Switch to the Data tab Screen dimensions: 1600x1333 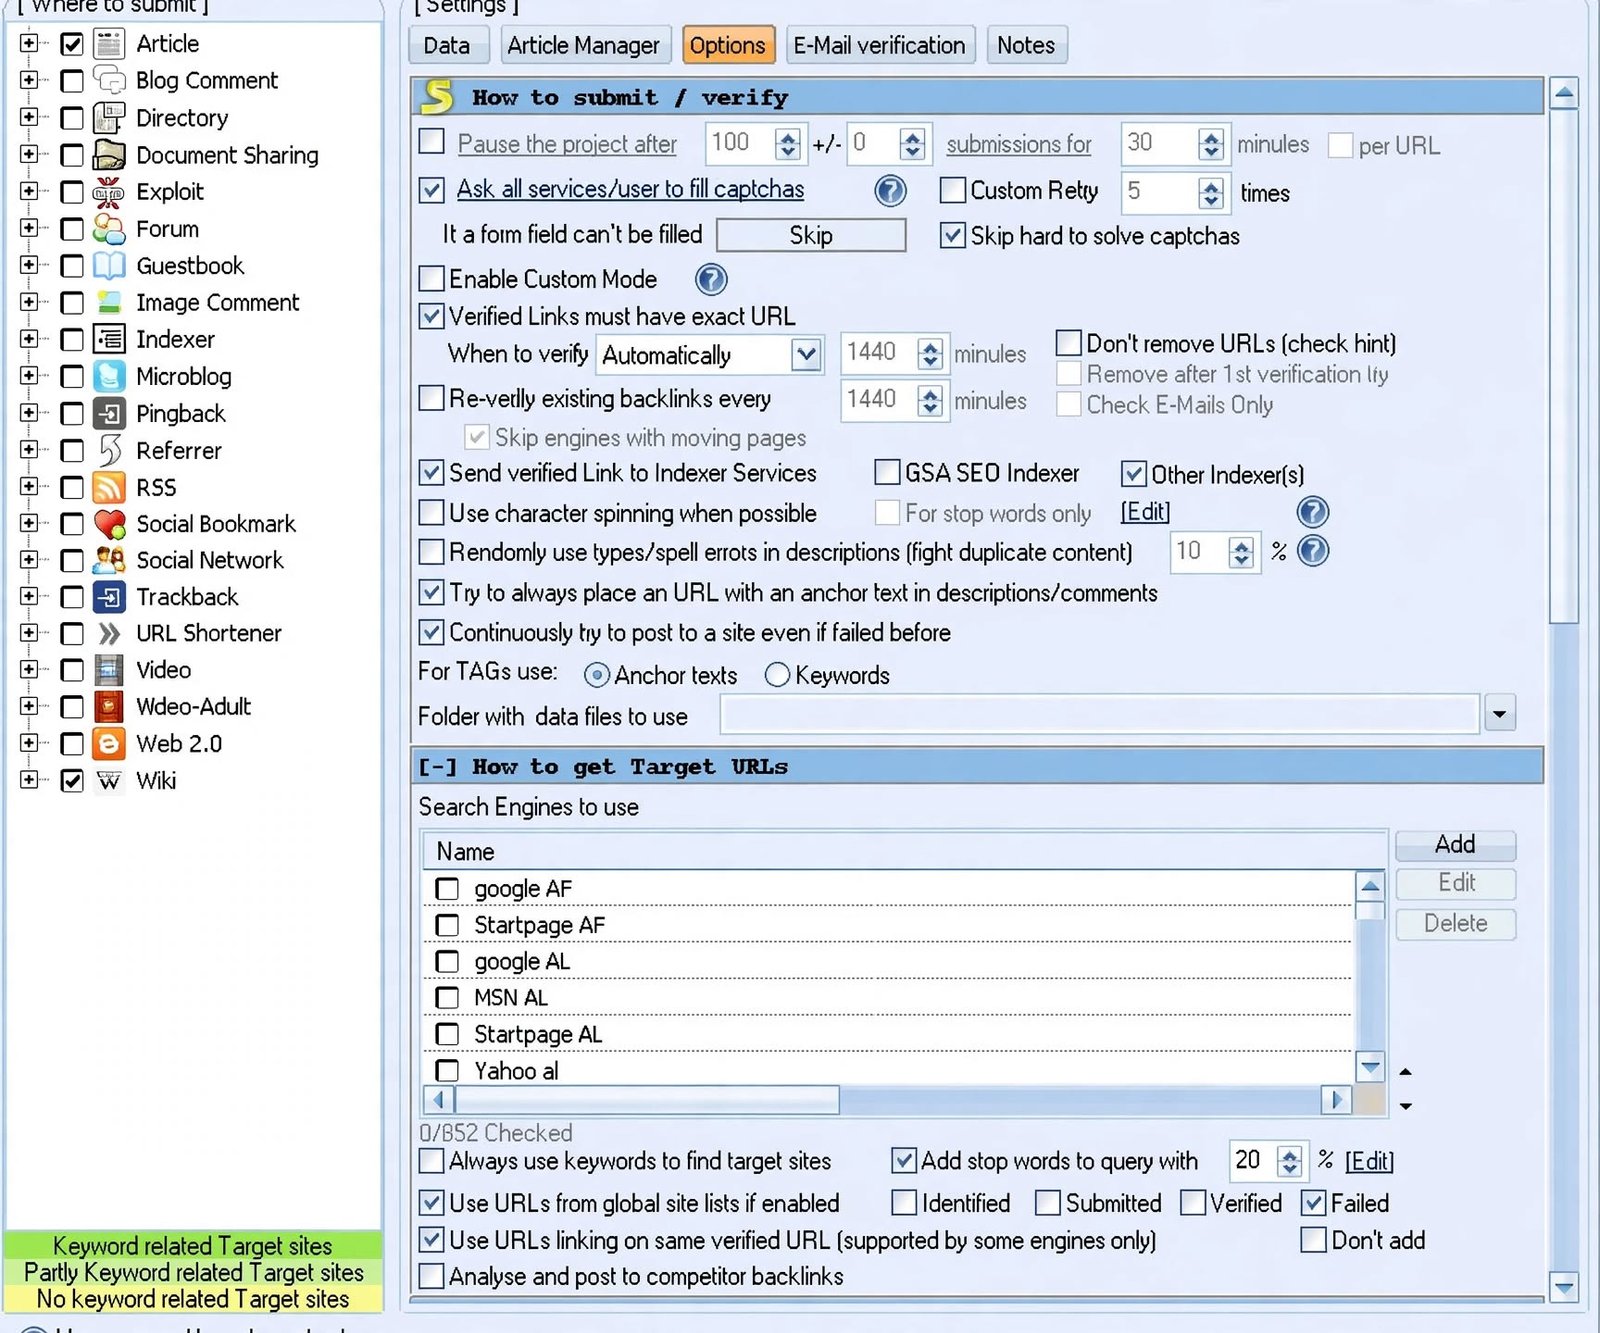447,46
